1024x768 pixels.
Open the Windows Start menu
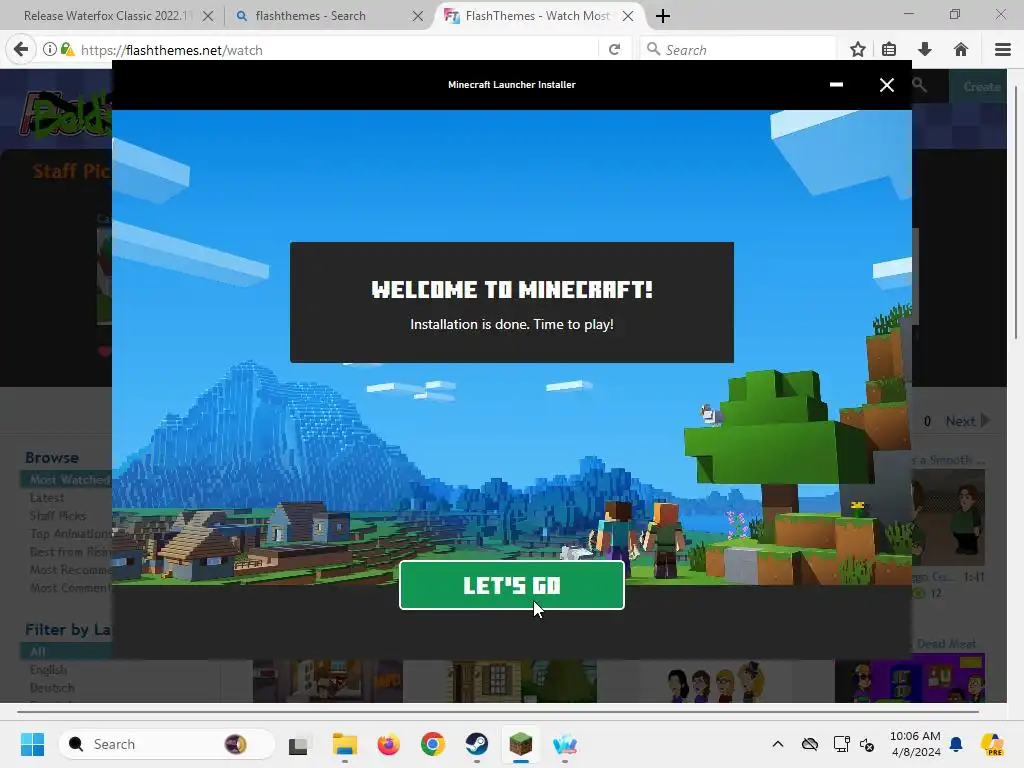coord(32,744)
